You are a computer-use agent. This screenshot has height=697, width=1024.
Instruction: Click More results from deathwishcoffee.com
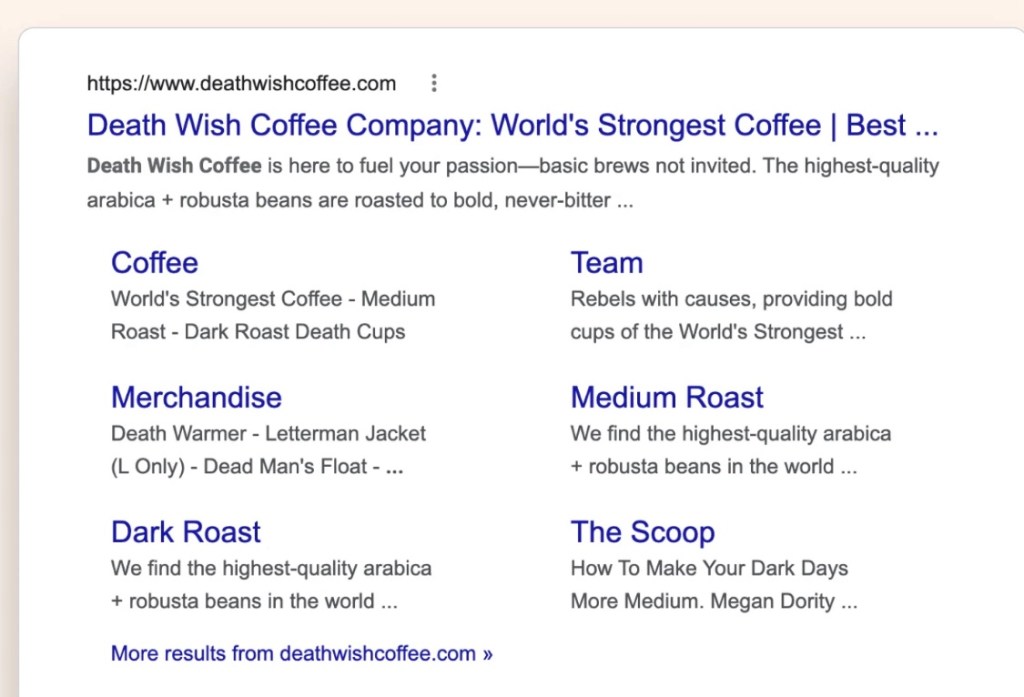(x=301, y=653)
